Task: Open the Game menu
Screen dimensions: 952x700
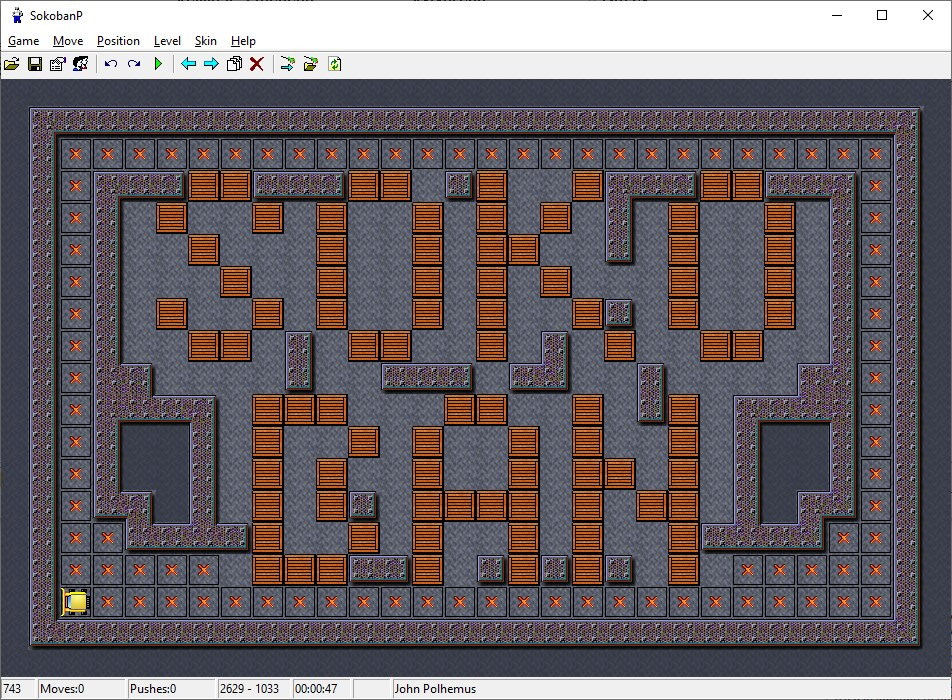Action: coord(24,41)
